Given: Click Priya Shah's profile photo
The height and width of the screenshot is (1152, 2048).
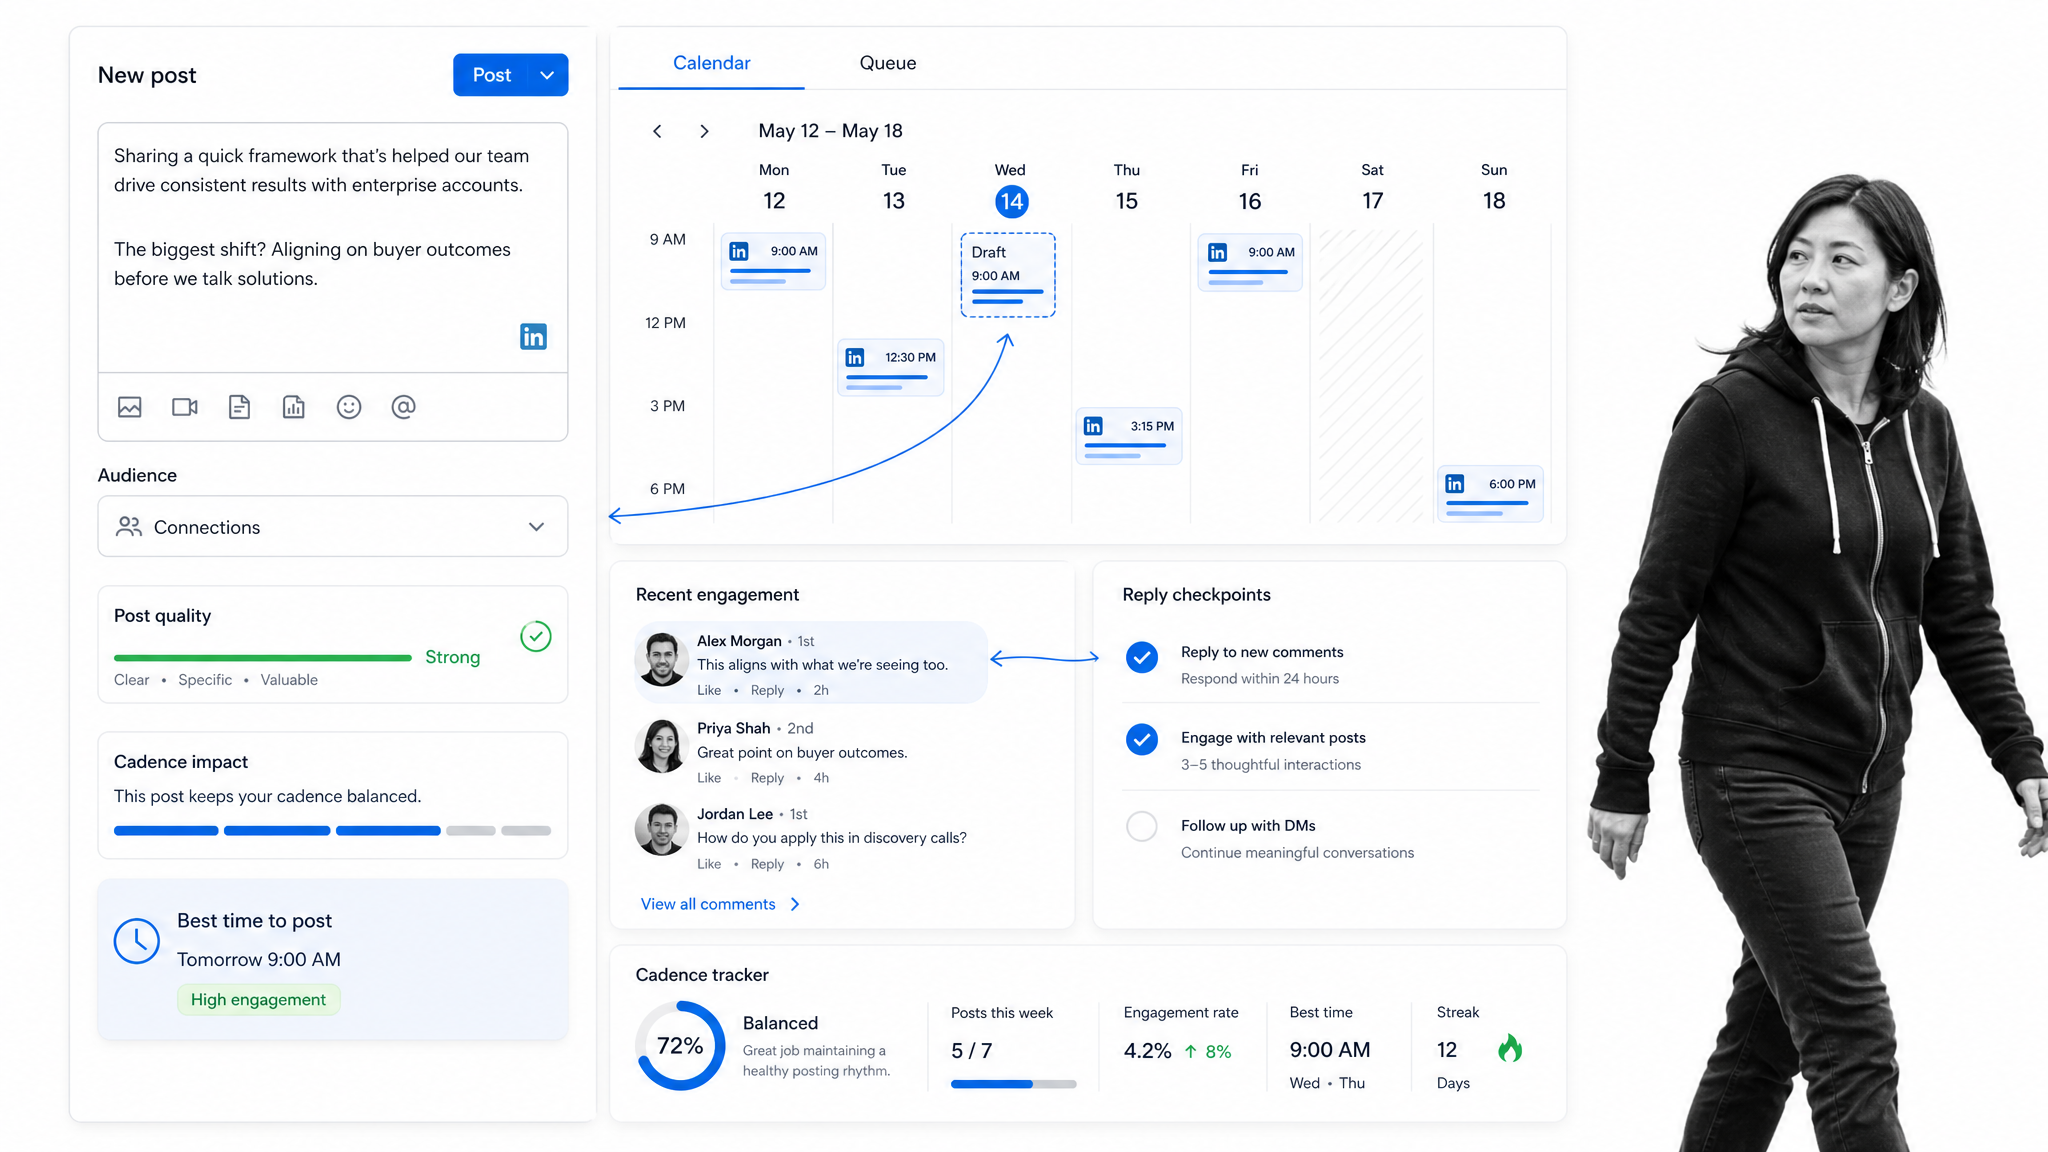Looking at the screenshot, I should point(661,747).
